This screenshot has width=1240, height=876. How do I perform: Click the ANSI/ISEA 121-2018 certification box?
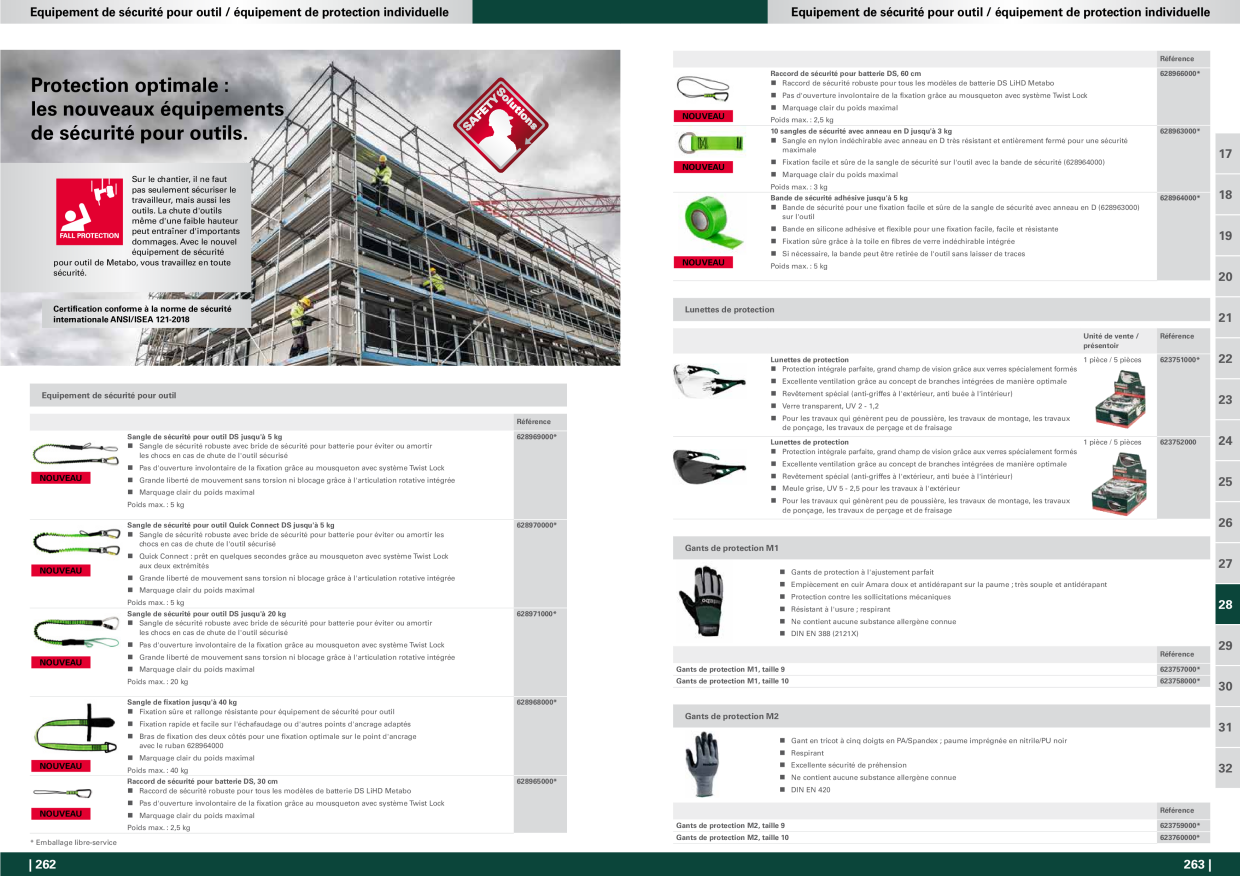pos(148,314)
